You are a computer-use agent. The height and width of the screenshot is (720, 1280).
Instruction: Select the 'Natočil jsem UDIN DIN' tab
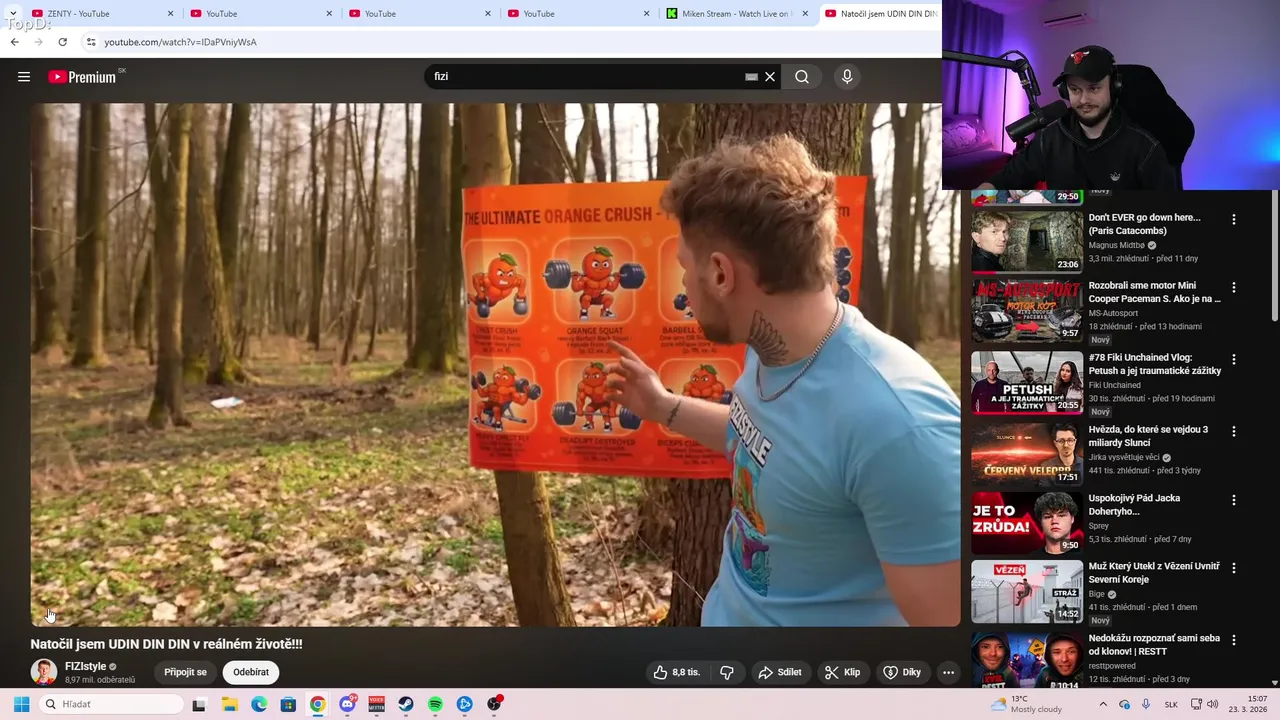tap(880, 14)
